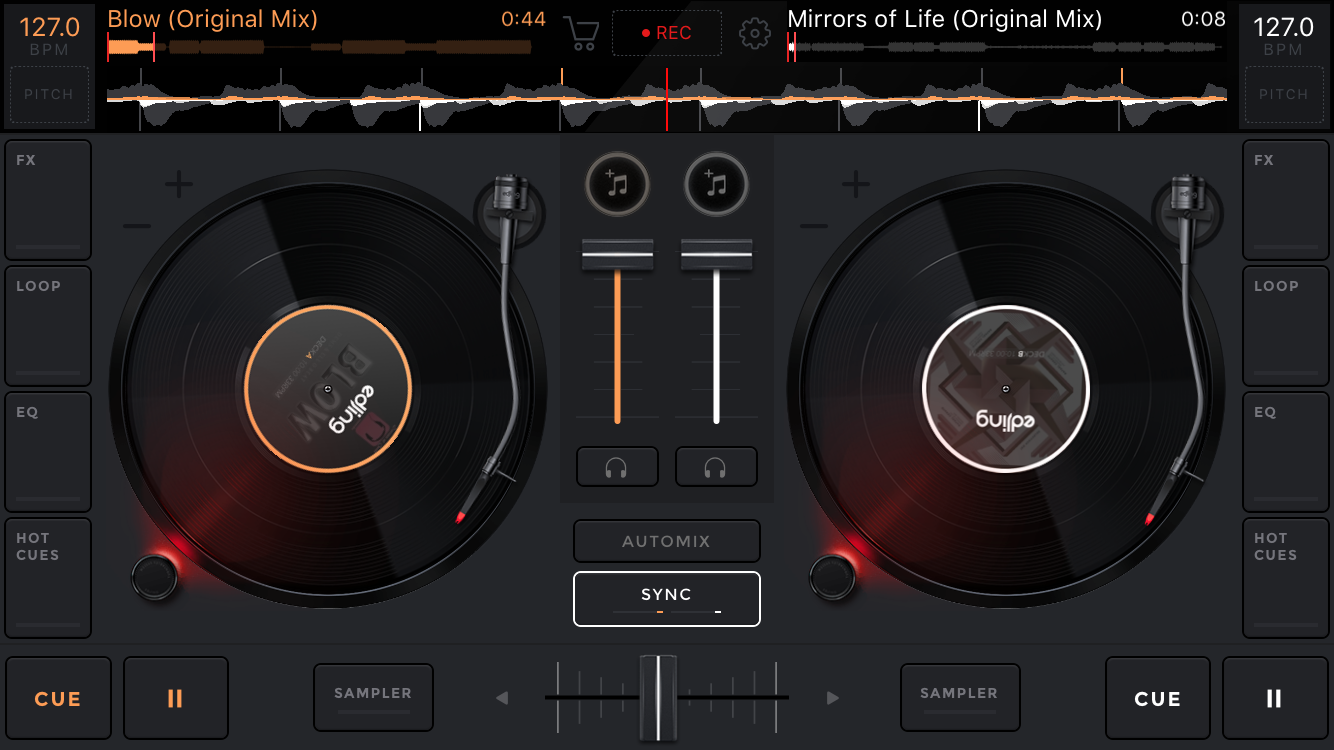Open the left SAMPLER panel
The height and width of the screenshot is (750, 1334).
tap(373, 697)
